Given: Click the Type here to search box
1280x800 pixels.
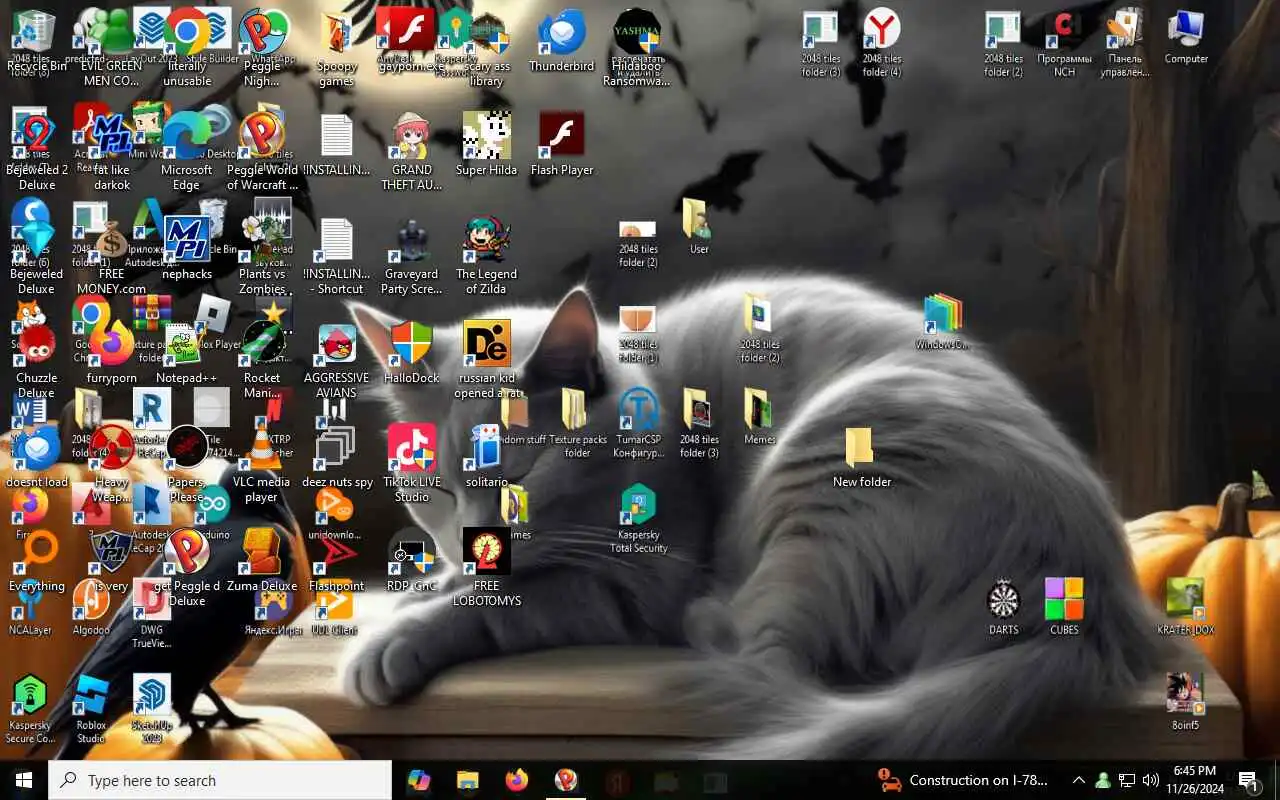Looking at the screenshot, I should 220,780.
